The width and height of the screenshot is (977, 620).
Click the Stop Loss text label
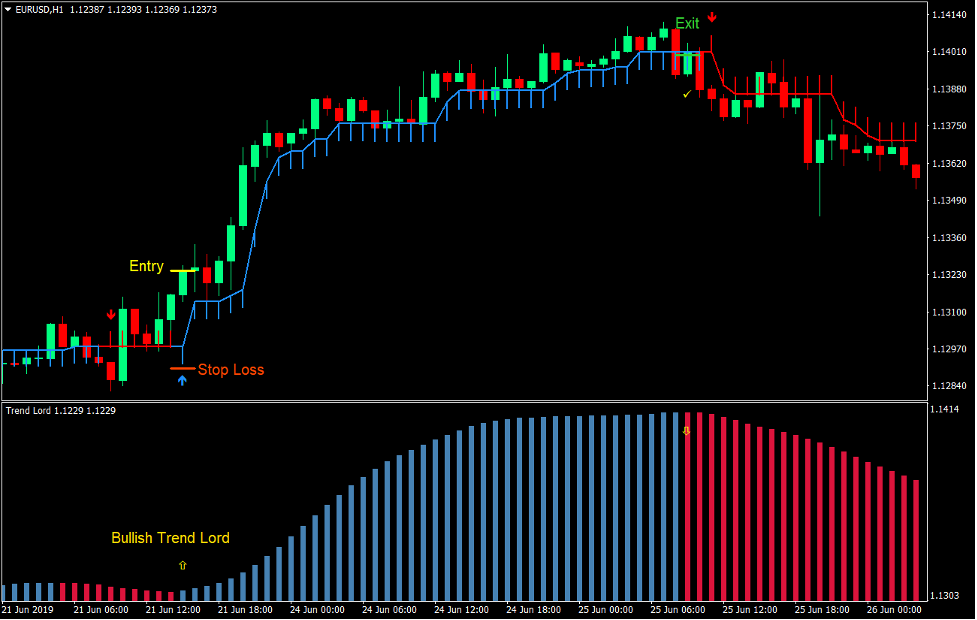[232, 369]
